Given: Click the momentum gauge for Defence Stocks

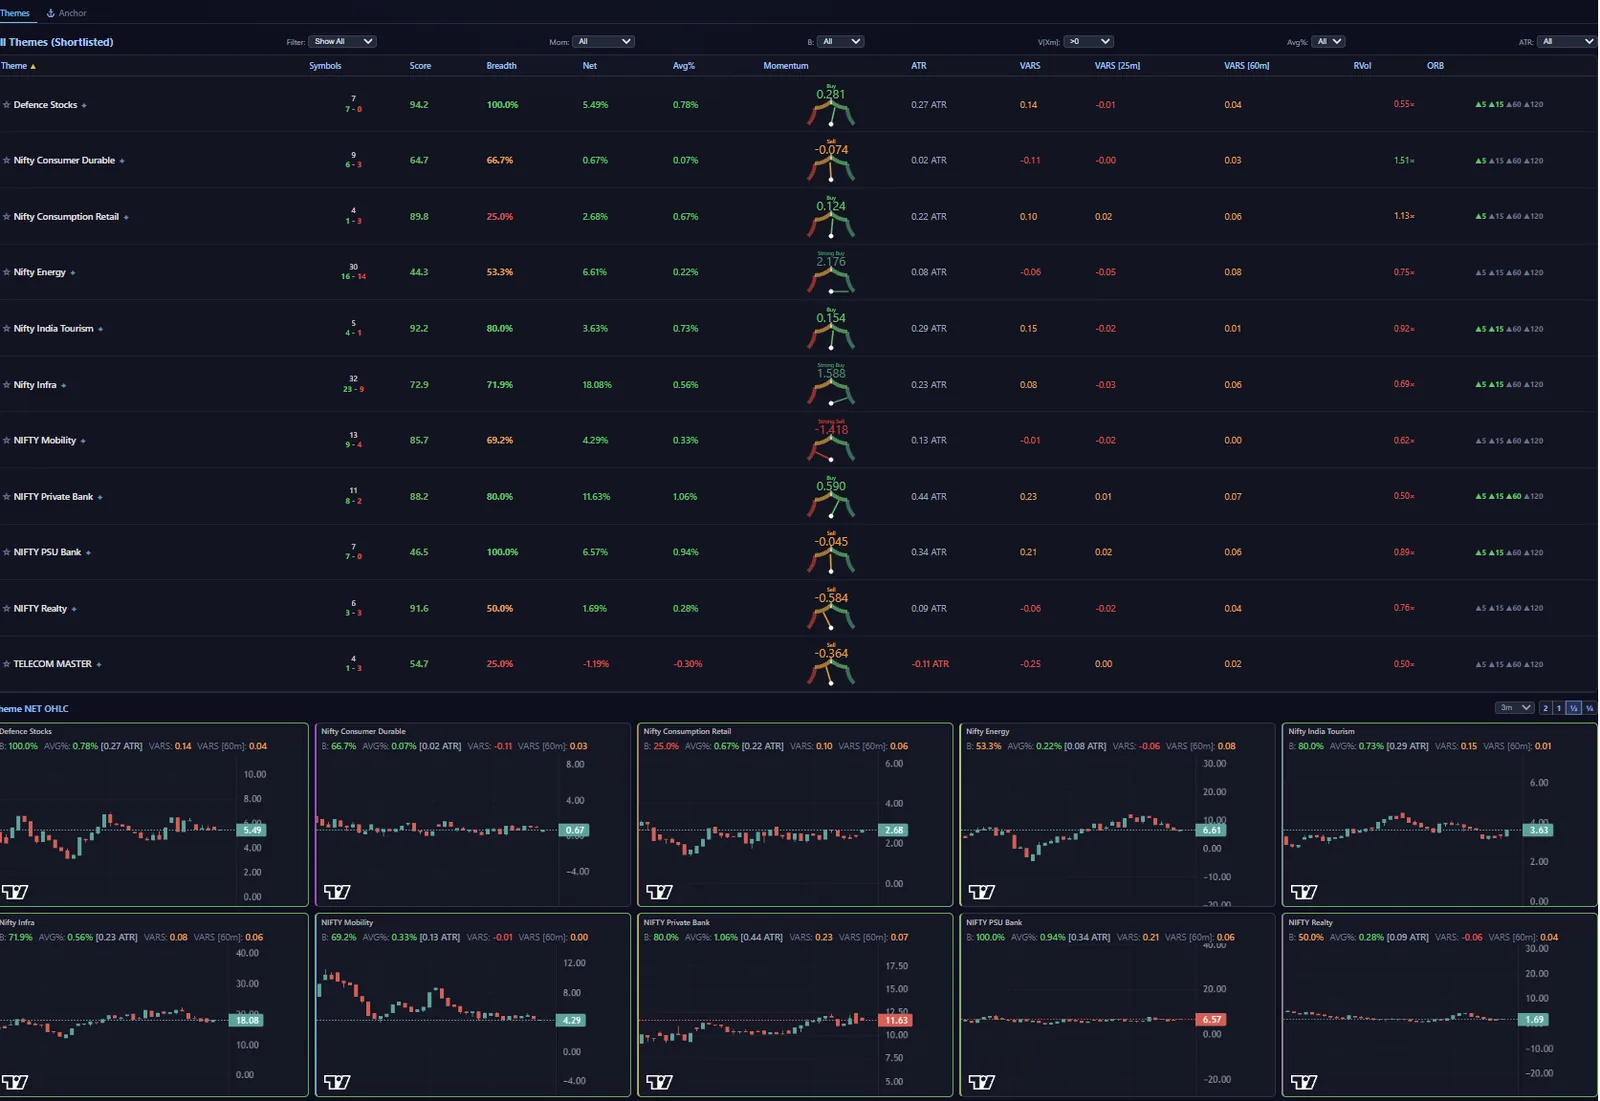Looking at the screenshot, I should (x=831, y=106).
